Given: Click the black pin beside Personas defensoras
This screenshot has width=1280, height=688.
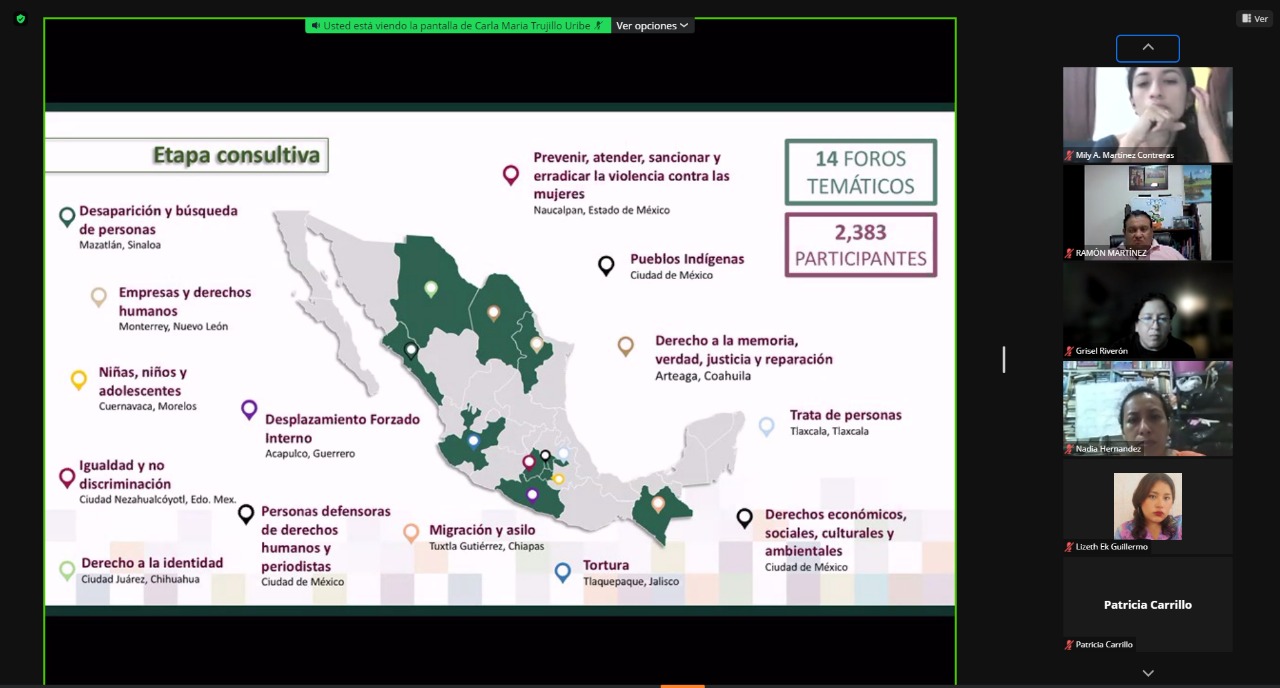Looking at the screenshot, I should 246,515.
